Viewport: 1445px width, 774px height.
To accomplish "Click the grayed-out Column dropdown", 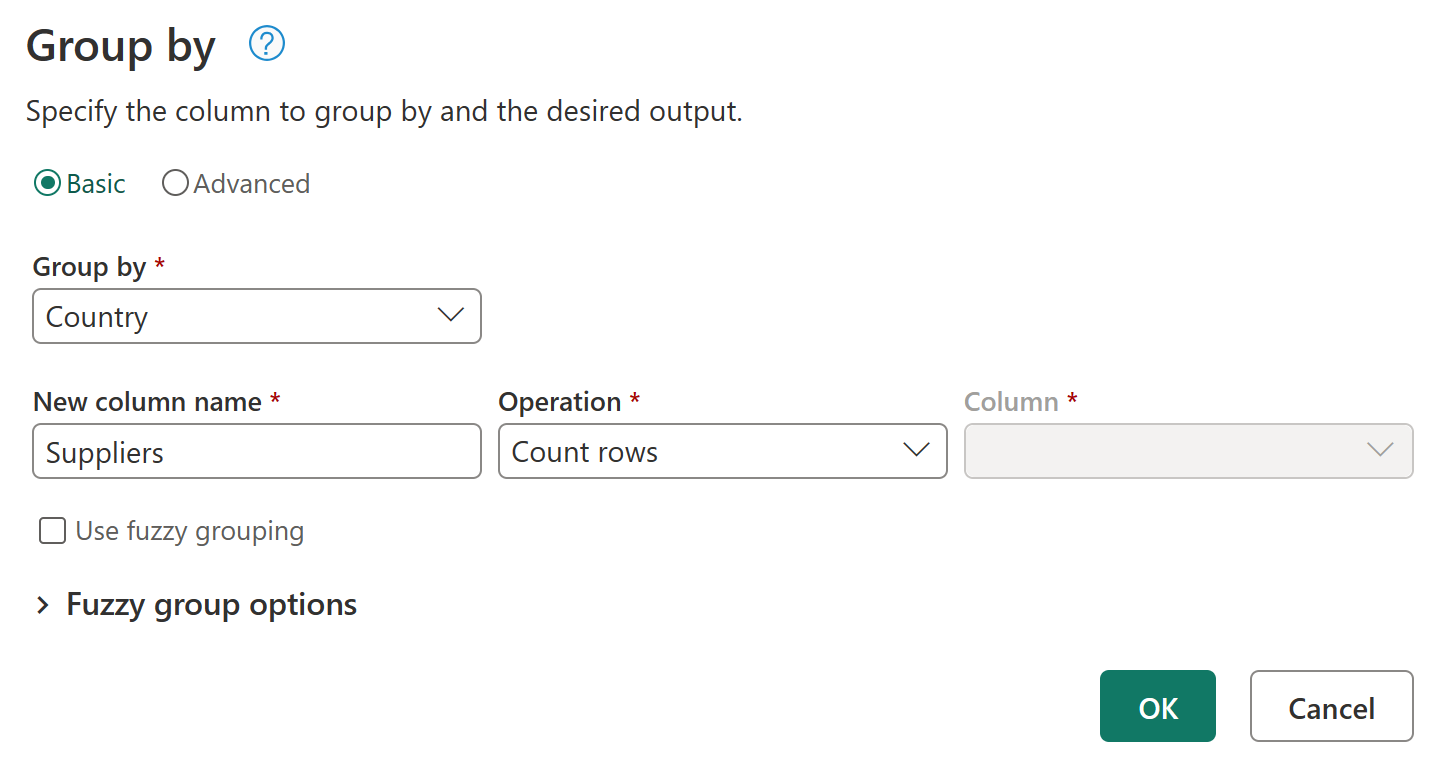I will [1188, 451].
